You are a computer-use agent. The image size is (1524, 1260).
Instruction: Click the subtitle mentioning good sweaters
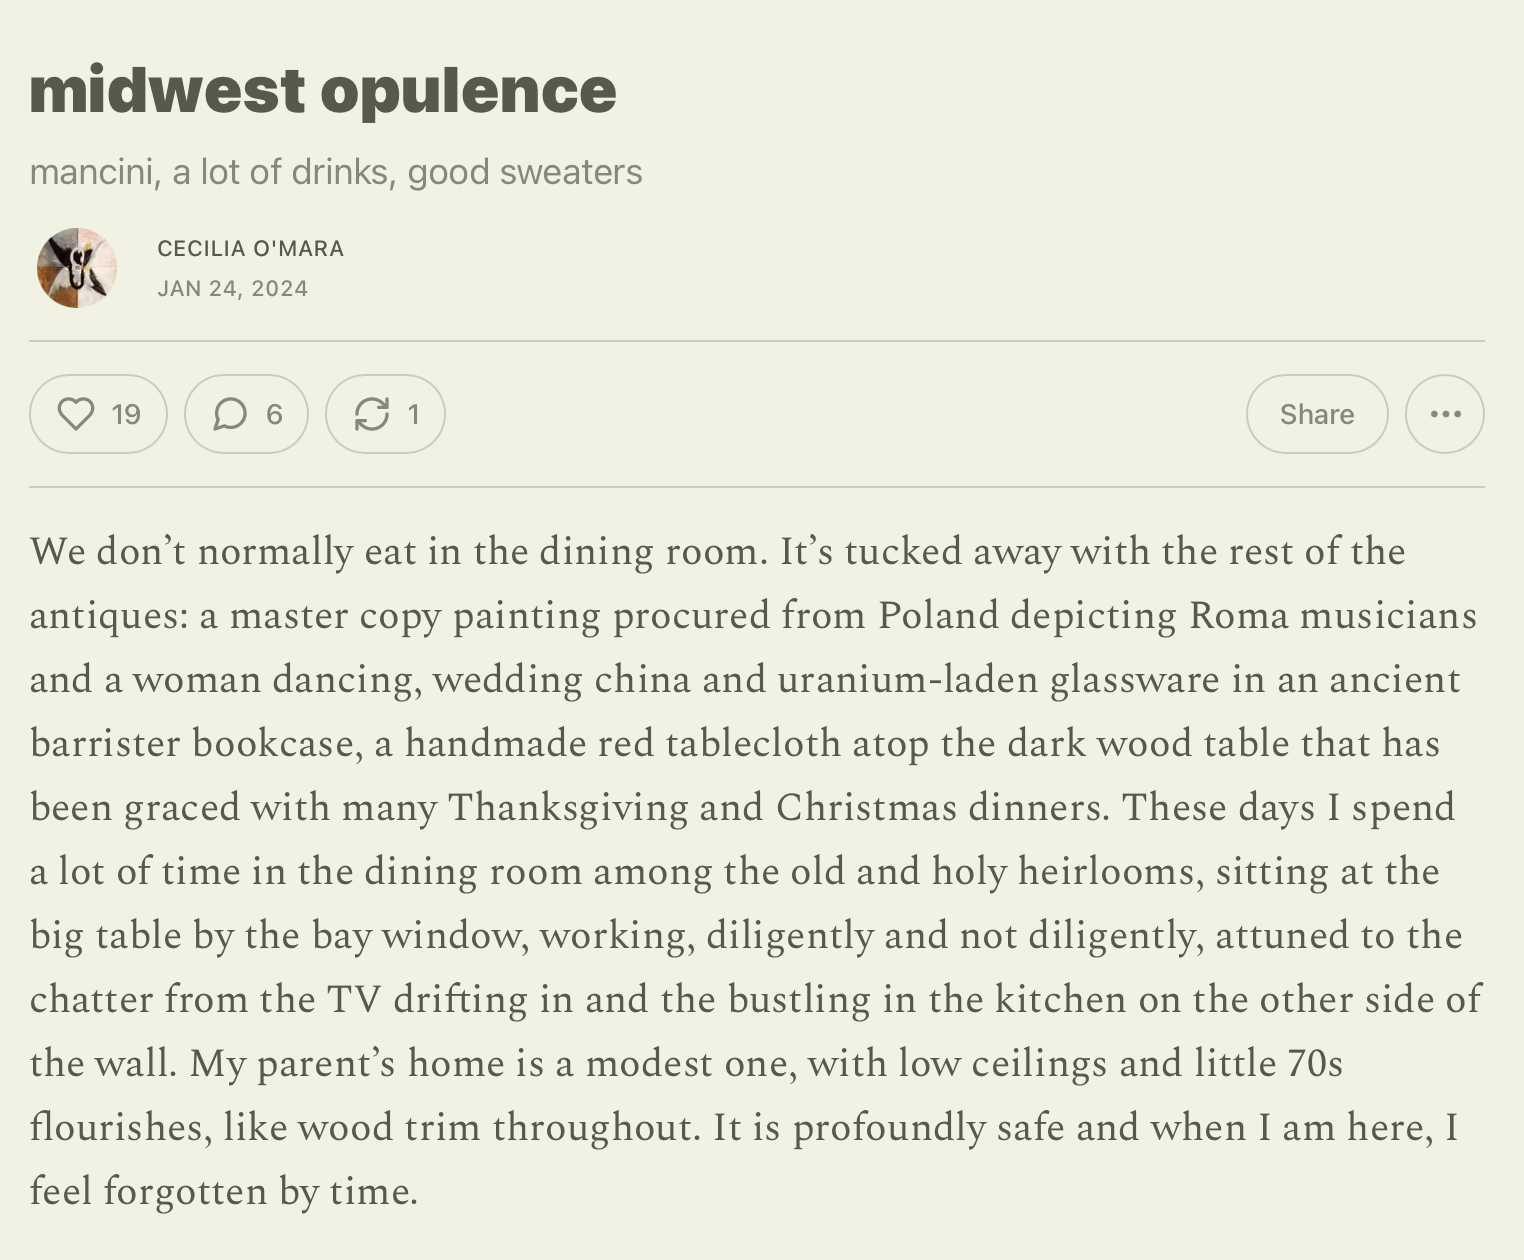(x=336, y=172)
